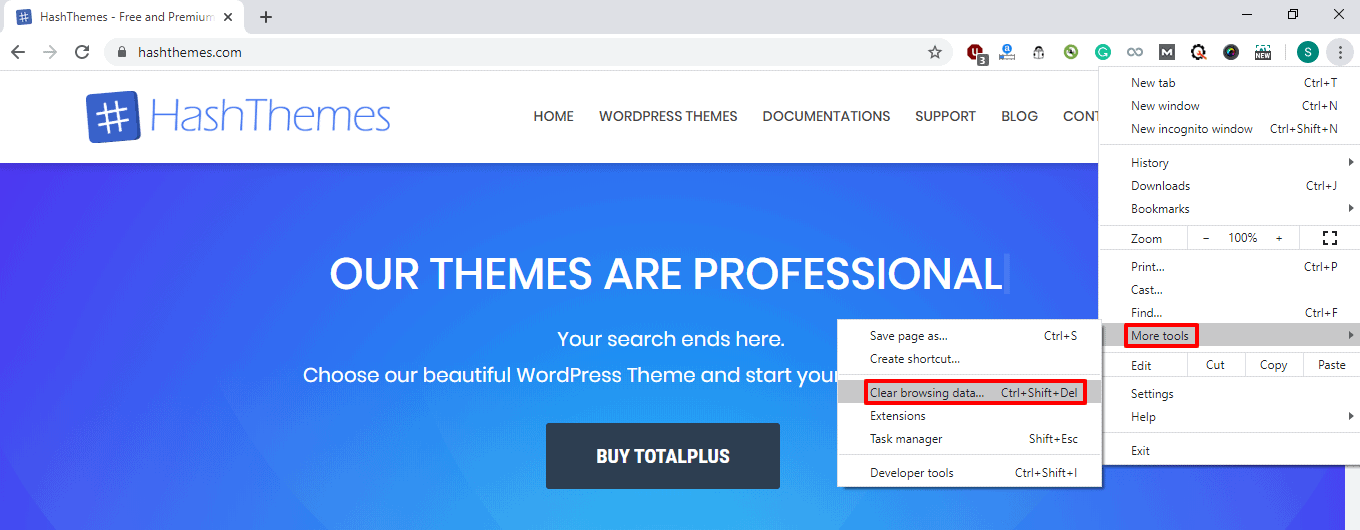Go to DOCUMENTATIONS nav link
This screenshot has width=1360, height=530.
(826, 116)
